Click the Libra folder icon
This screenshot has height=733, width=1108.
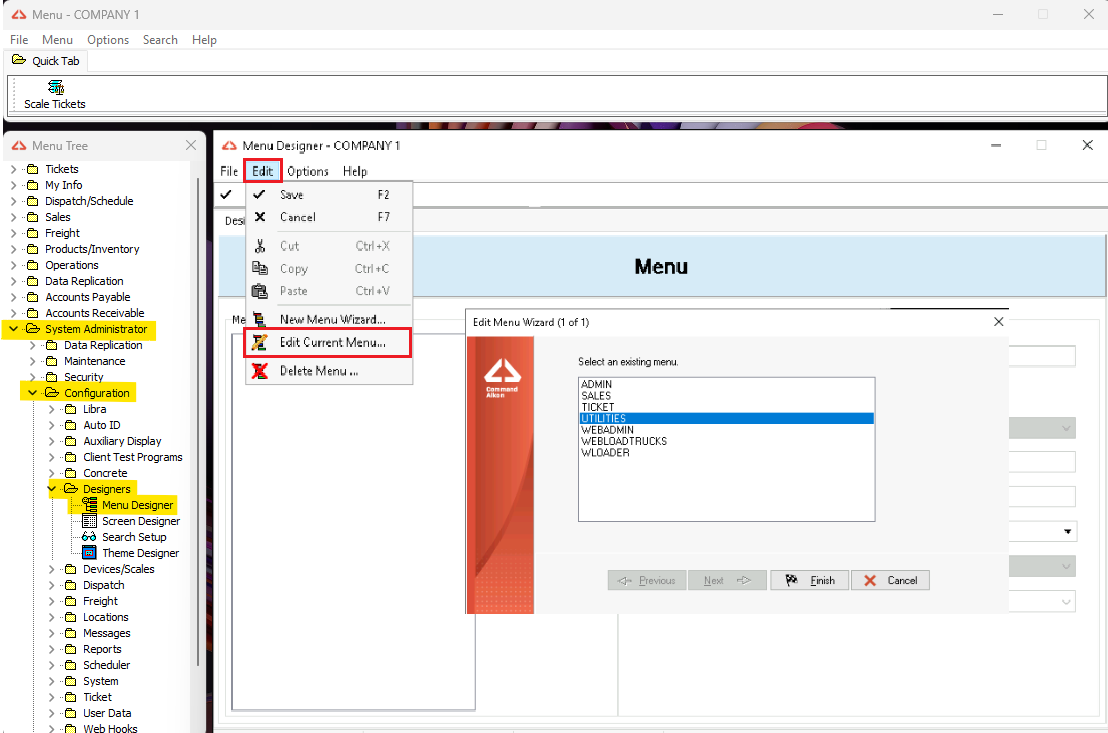[x=71, y=409]
